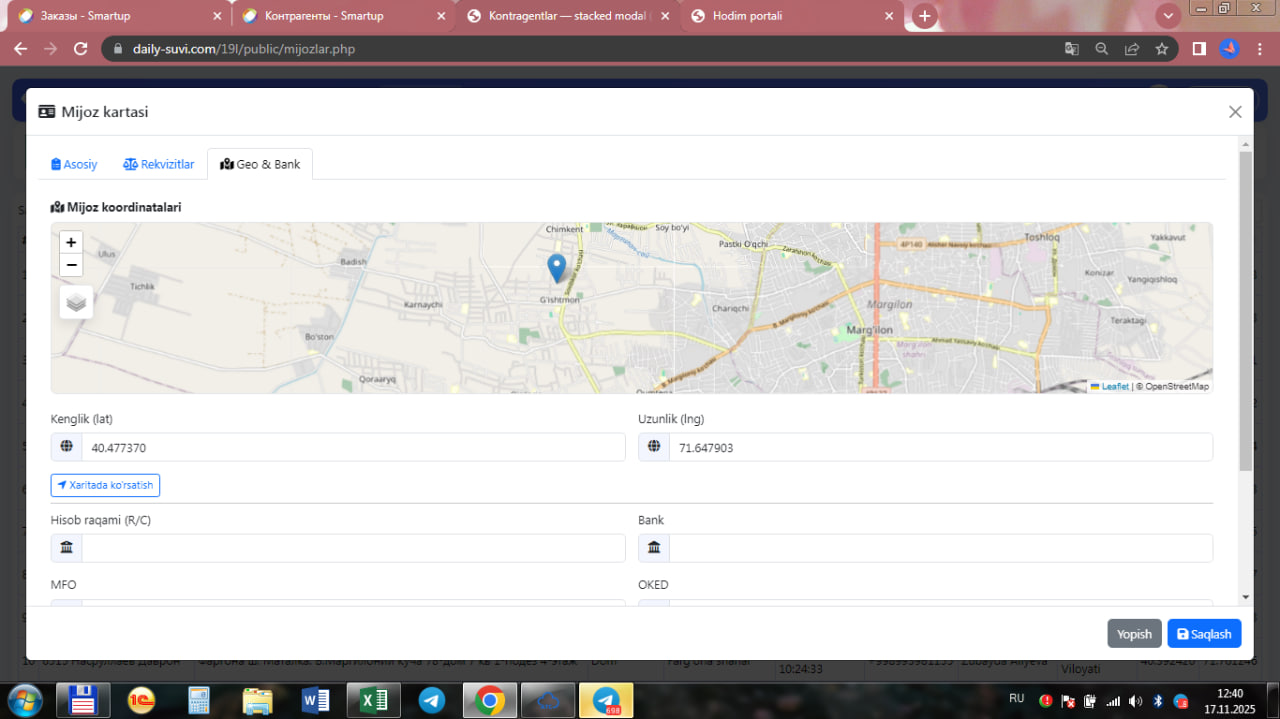Focus the Hisob raqami (R/C) field
This screenshot has height=719, width=1280.
pyautogui.click(x=353, y=548)
